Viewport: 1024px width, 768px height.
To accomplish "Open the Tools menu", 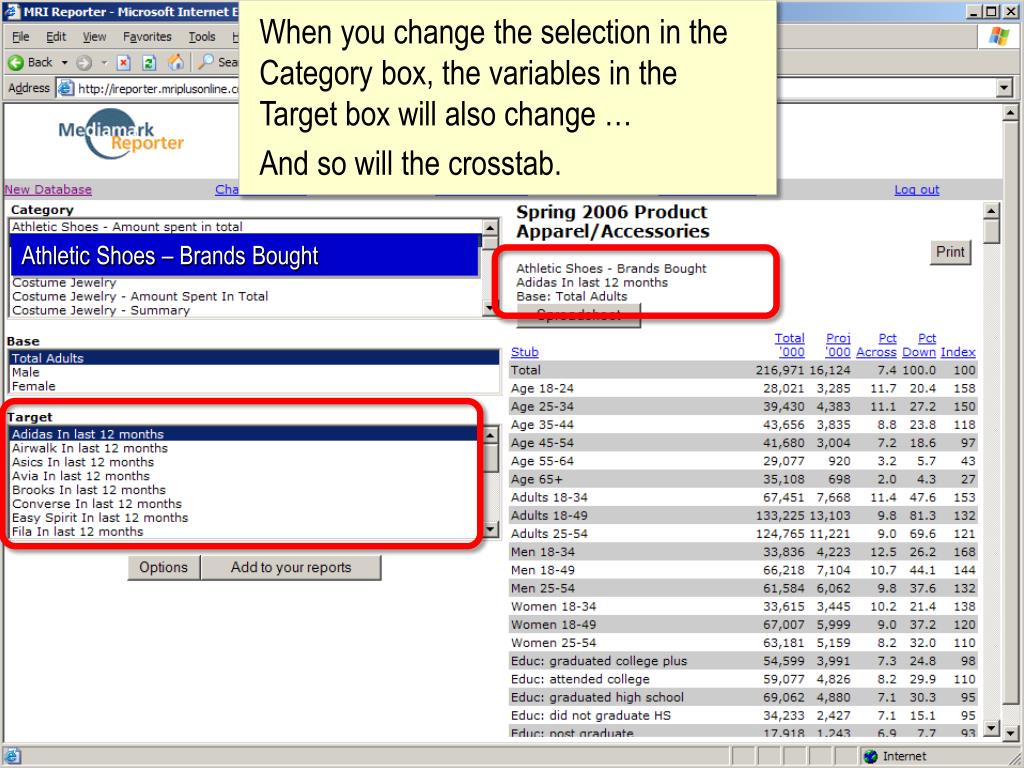I will (202, 37).
